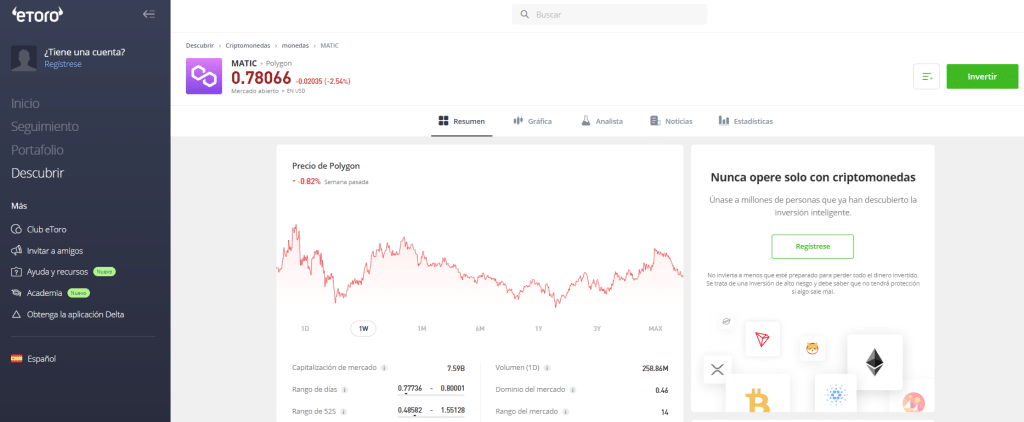Click the magnifying glass search icon
This screenshot has height=422, width=1024.
[x=524, y=14]
